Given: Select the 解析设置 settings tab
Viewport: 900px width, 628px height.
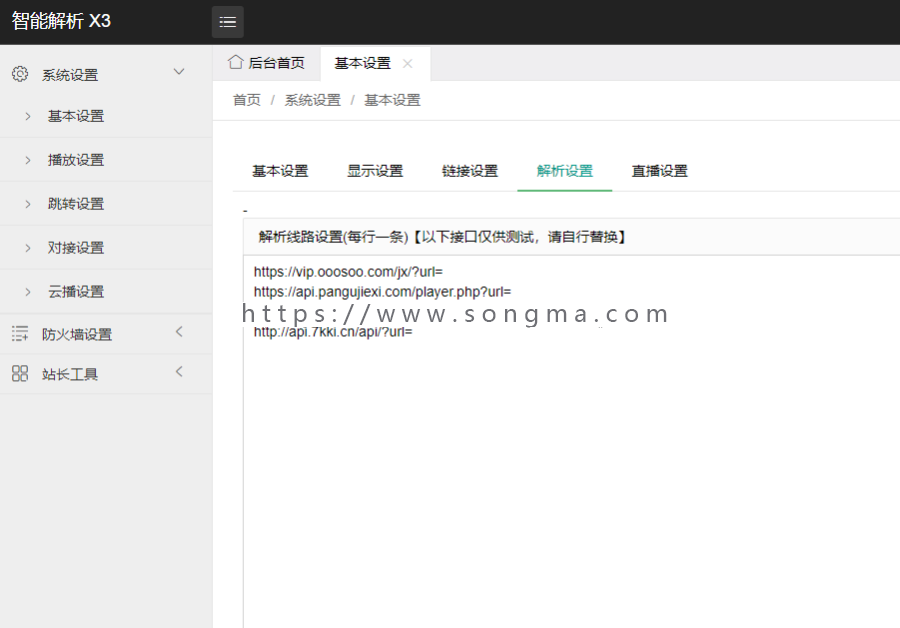Looking at the screenshot, I should pyautogui.click(x=565, y=171).
